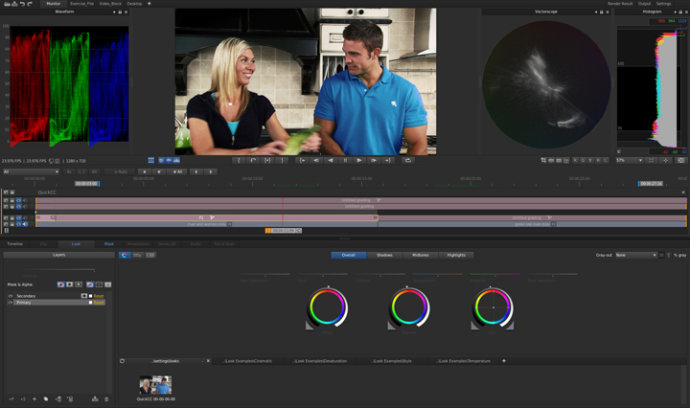690x408 pixels.
Task: Toggle visibility of the Secondary layer
Action: pyautogui.click(x=10, y=296)
